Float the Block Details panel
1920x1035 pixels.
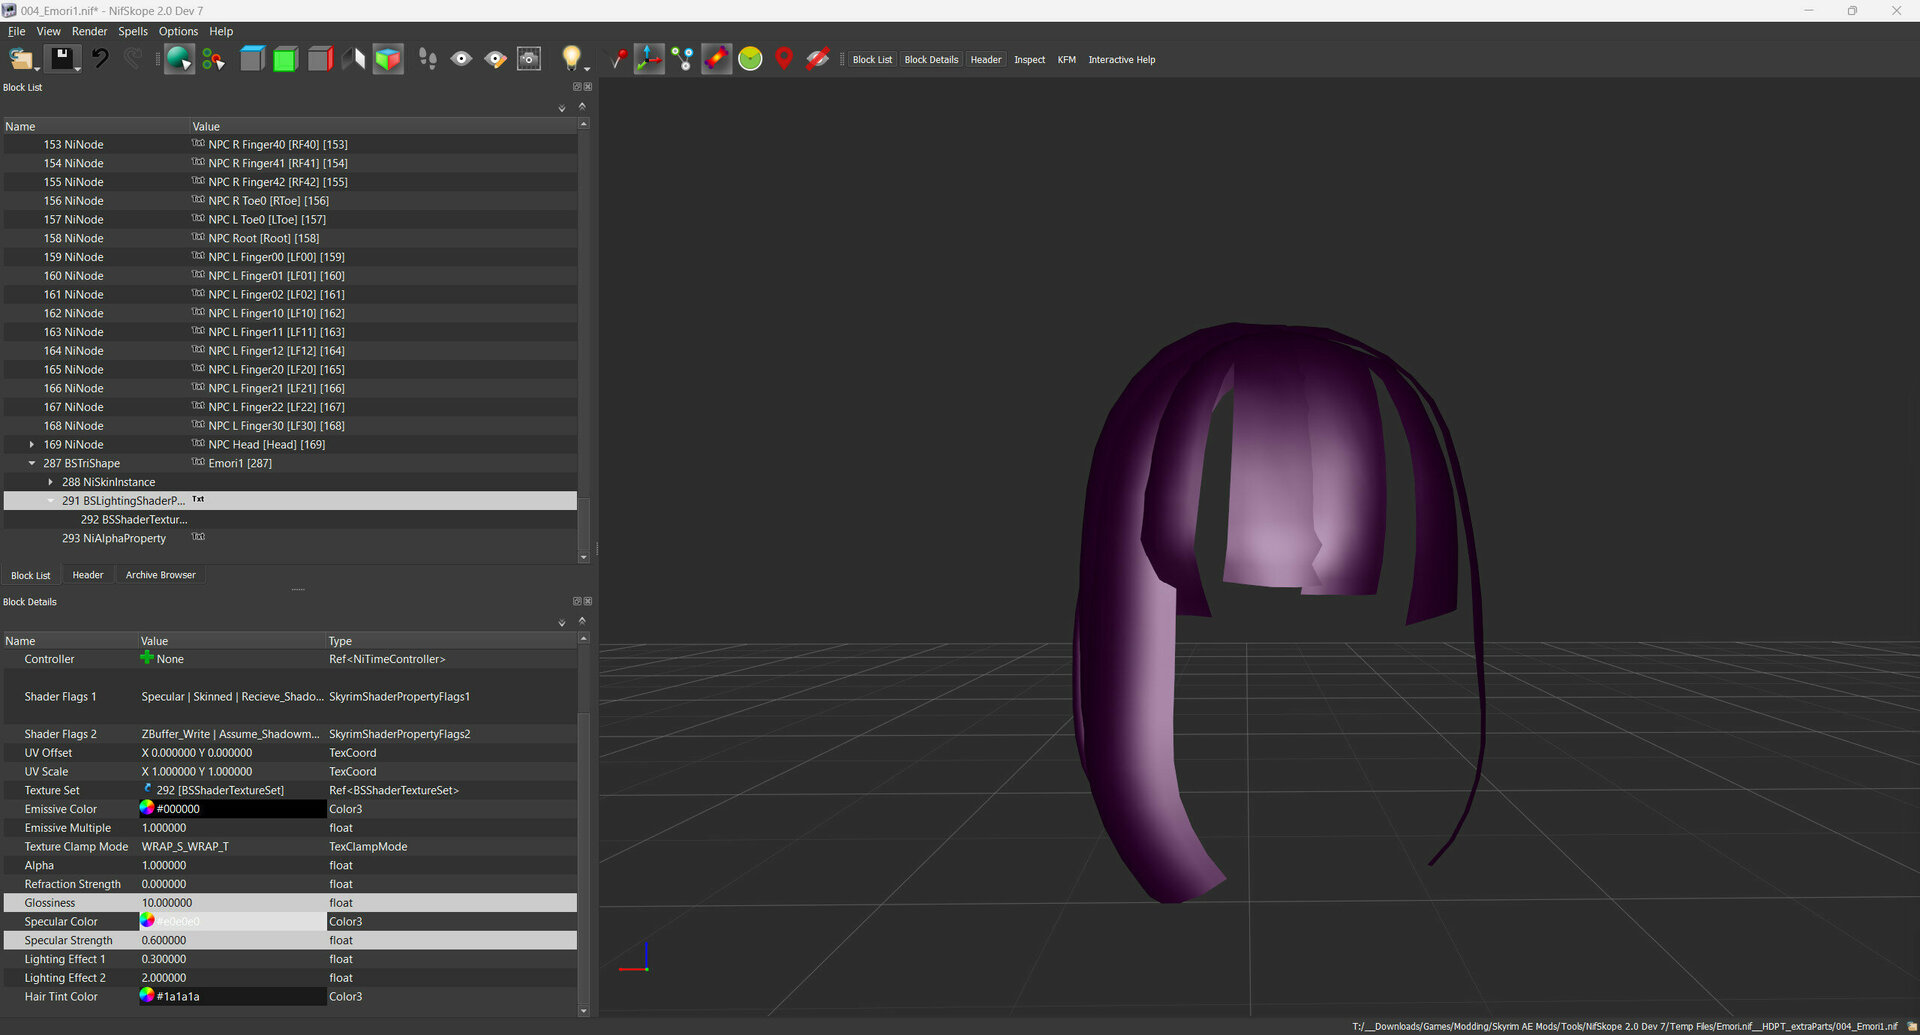point(576,601)
